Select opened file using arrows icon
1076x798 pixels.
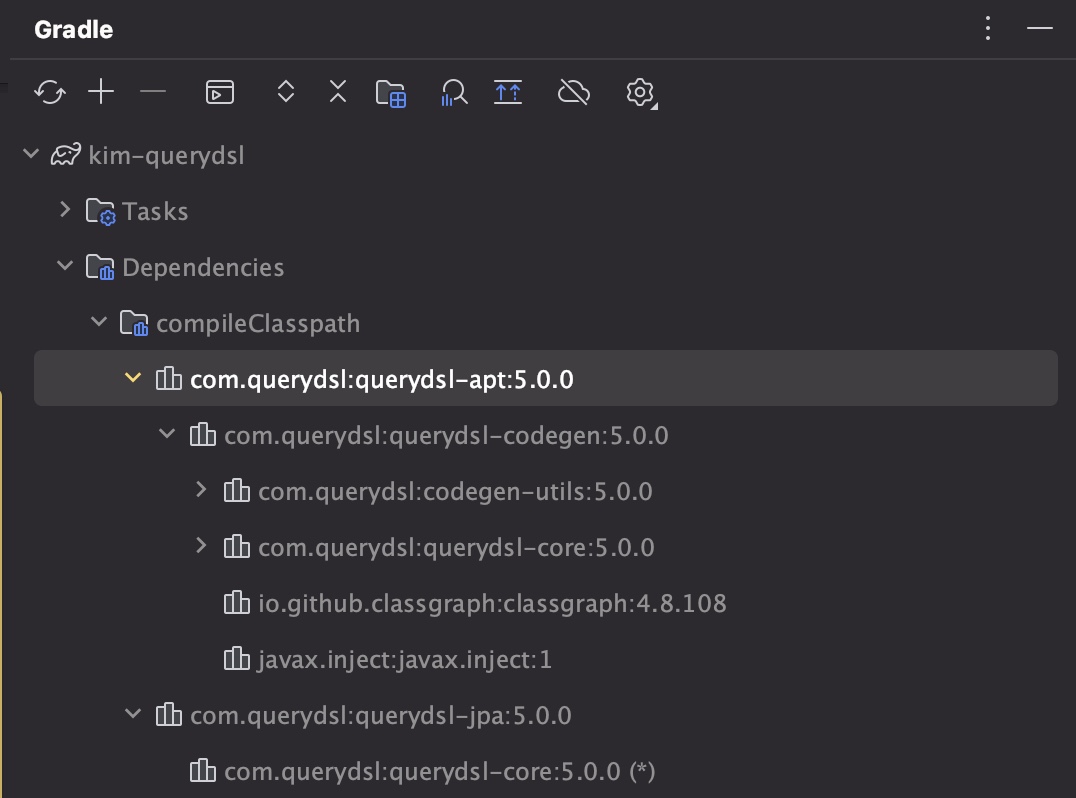click(508, 92)
